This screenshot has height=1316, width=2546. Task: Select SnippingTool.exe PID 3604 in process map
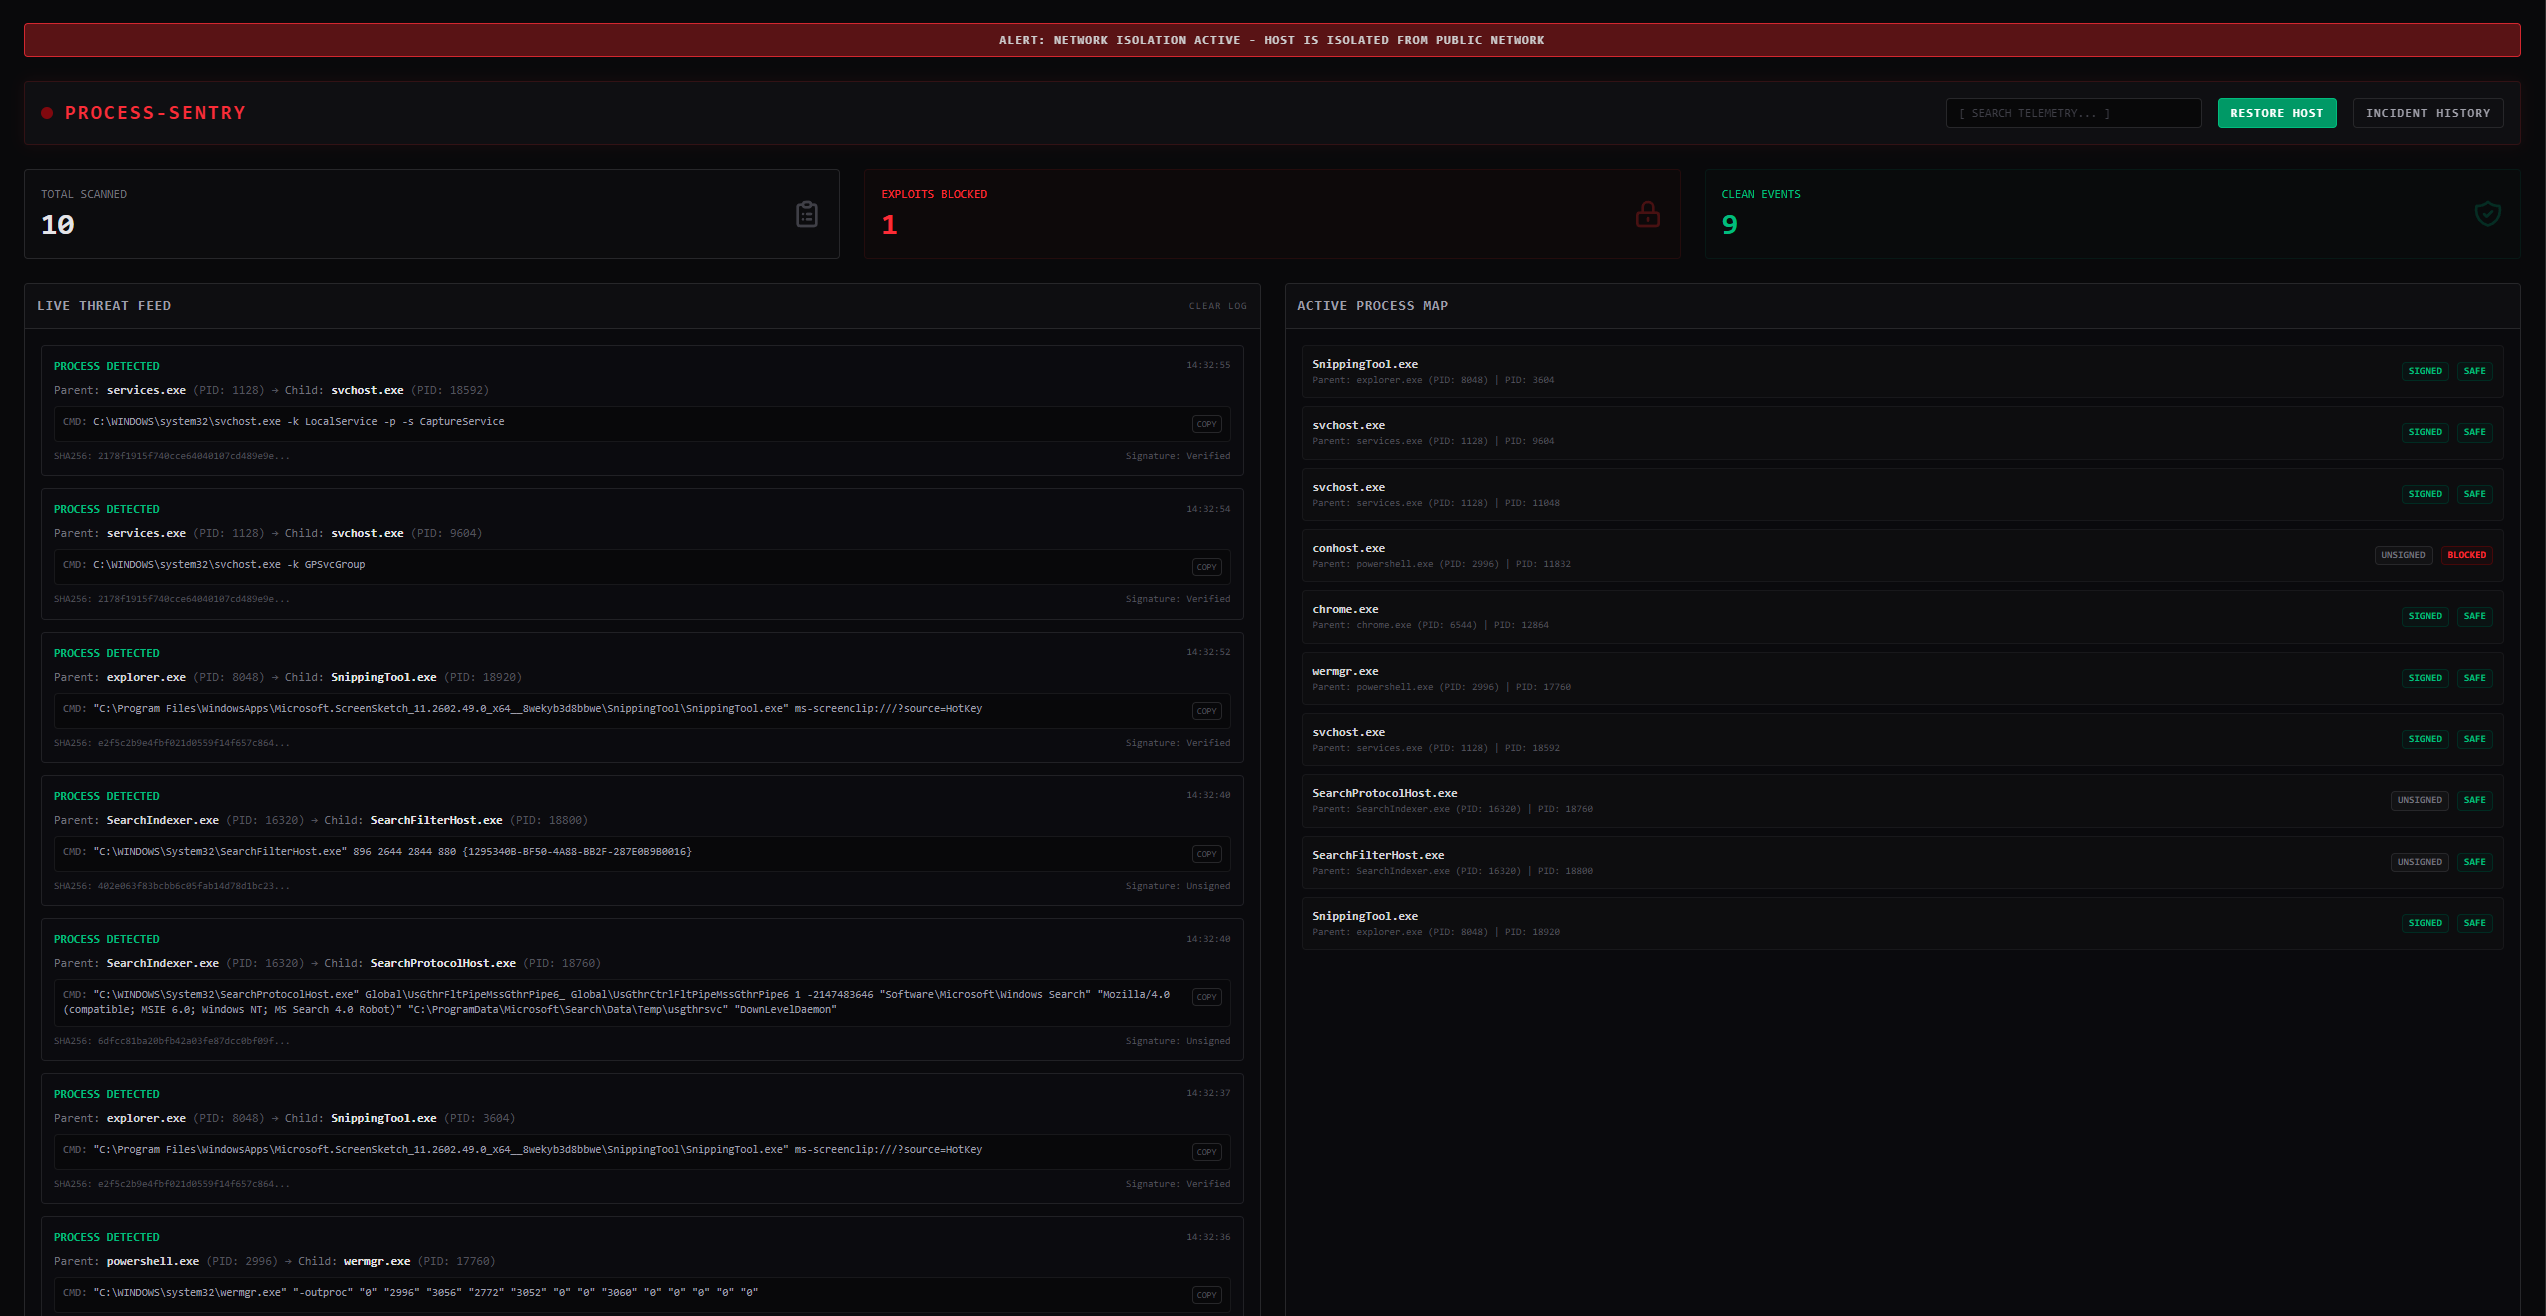coord(1901,371)
